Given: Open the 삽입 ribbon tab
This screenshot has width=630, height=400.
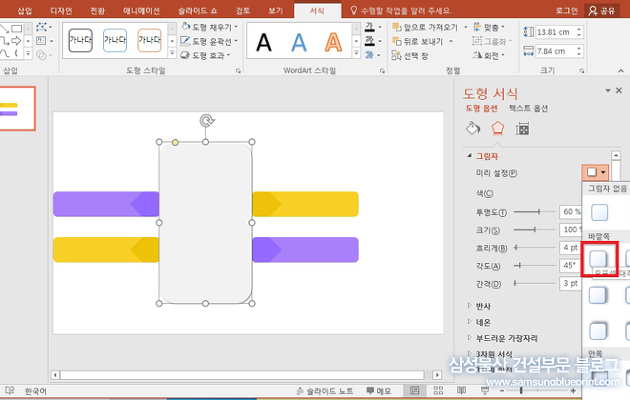Looking at the screenshot, I should point(25,11).
